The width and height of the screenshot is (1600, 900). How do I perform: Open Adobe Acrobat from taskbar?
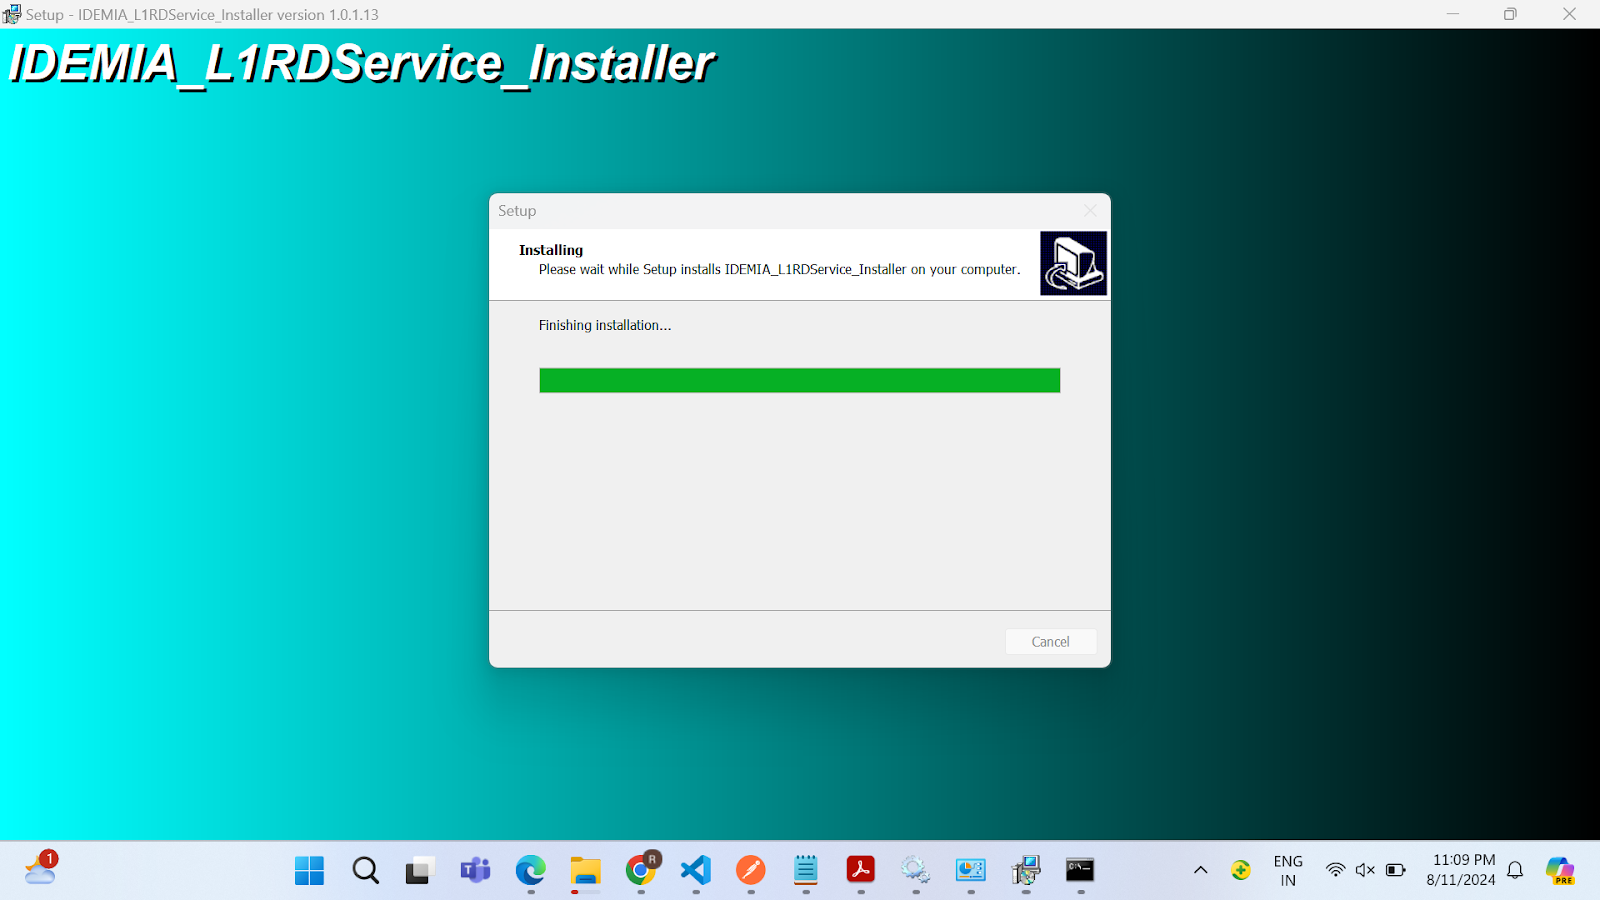(x=861, y=871)
